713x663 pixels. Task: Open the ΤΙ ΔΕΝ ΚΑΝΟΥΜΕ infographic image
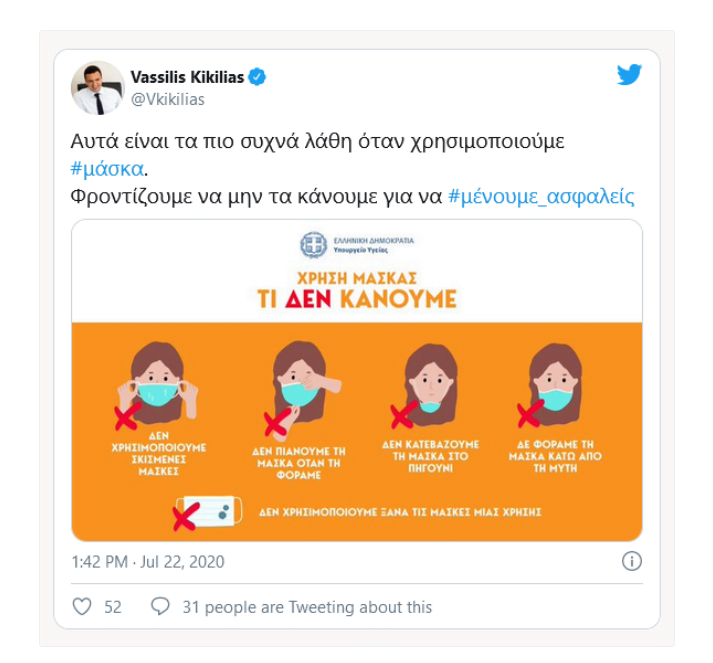click(x=357, y=380)
